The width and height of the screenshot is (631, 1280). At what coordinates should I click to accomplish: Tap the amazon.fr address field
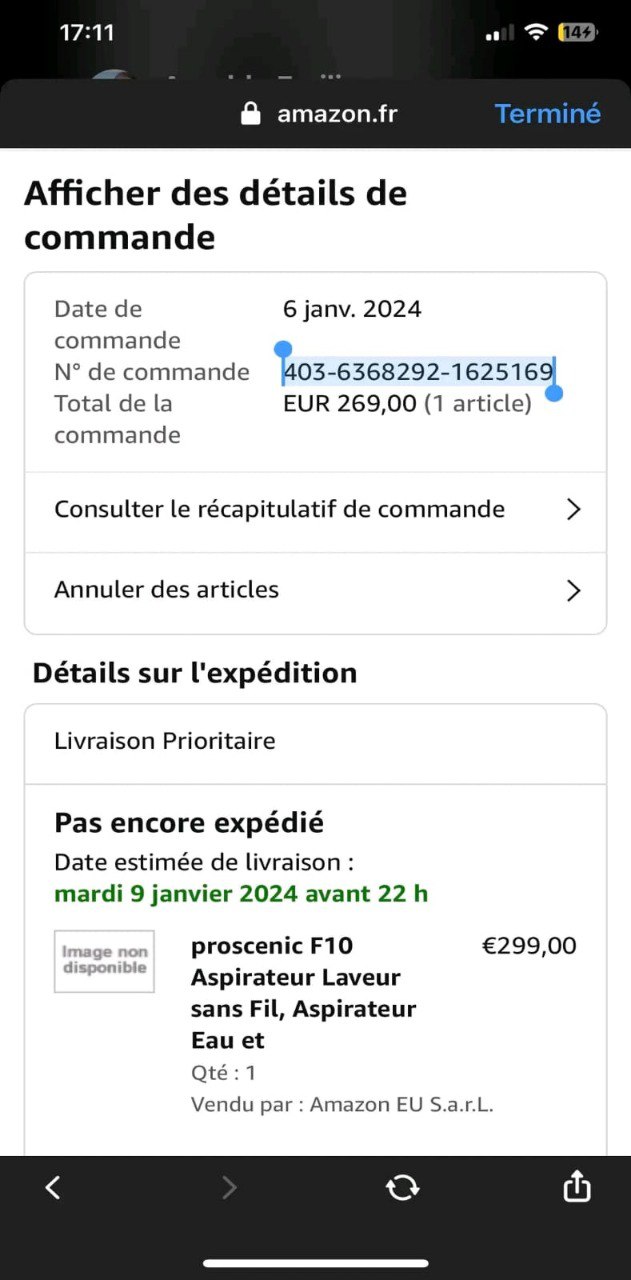coord(336,114)
